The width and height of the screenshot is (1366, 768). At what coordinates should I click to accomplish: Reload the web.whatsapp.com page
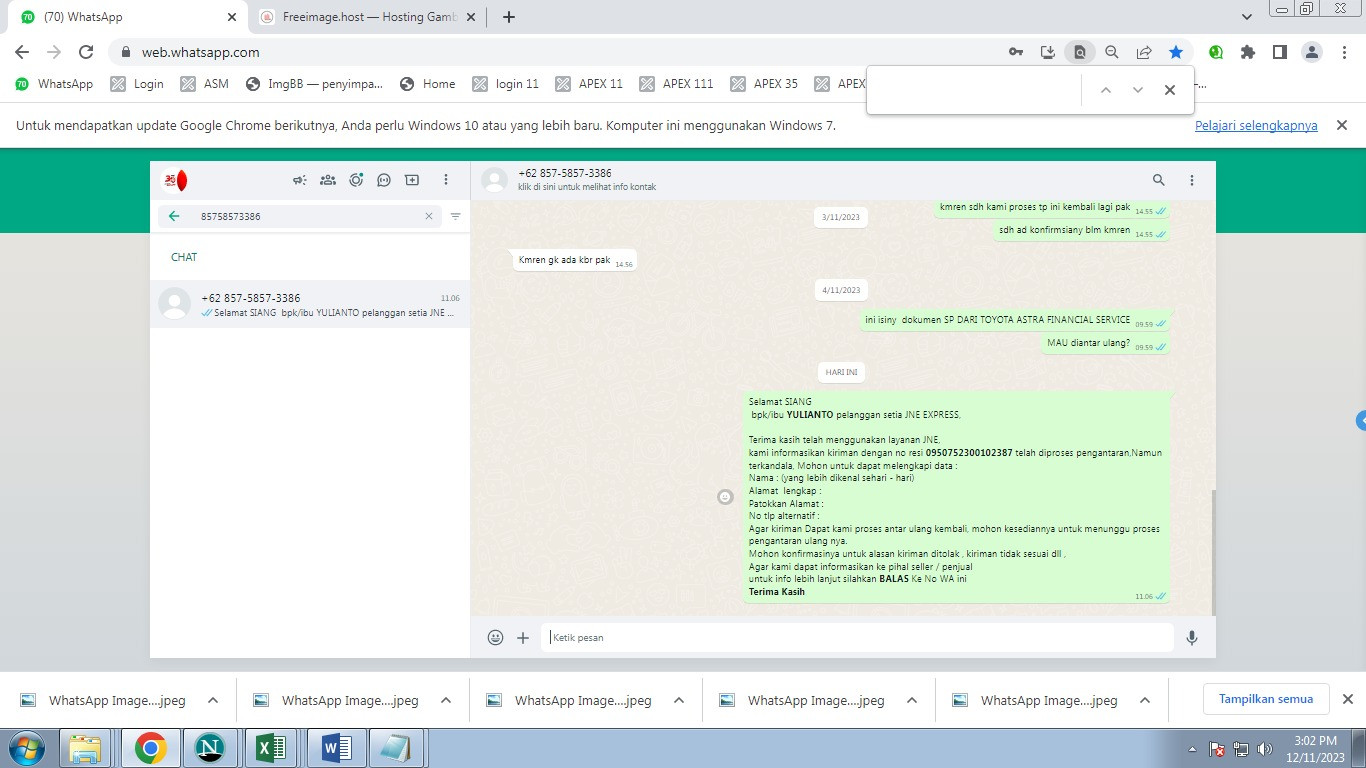[x=86, y=52]
